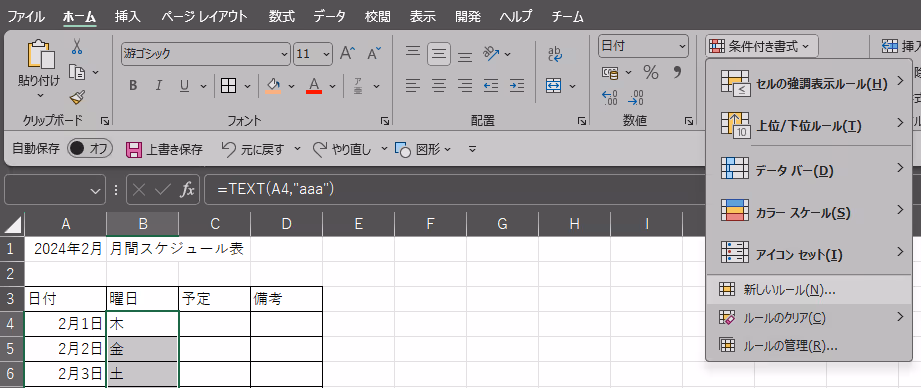Expand the borders dropdown arrow
The height and width of the screenshot is (388, 921).
[247, 86]
